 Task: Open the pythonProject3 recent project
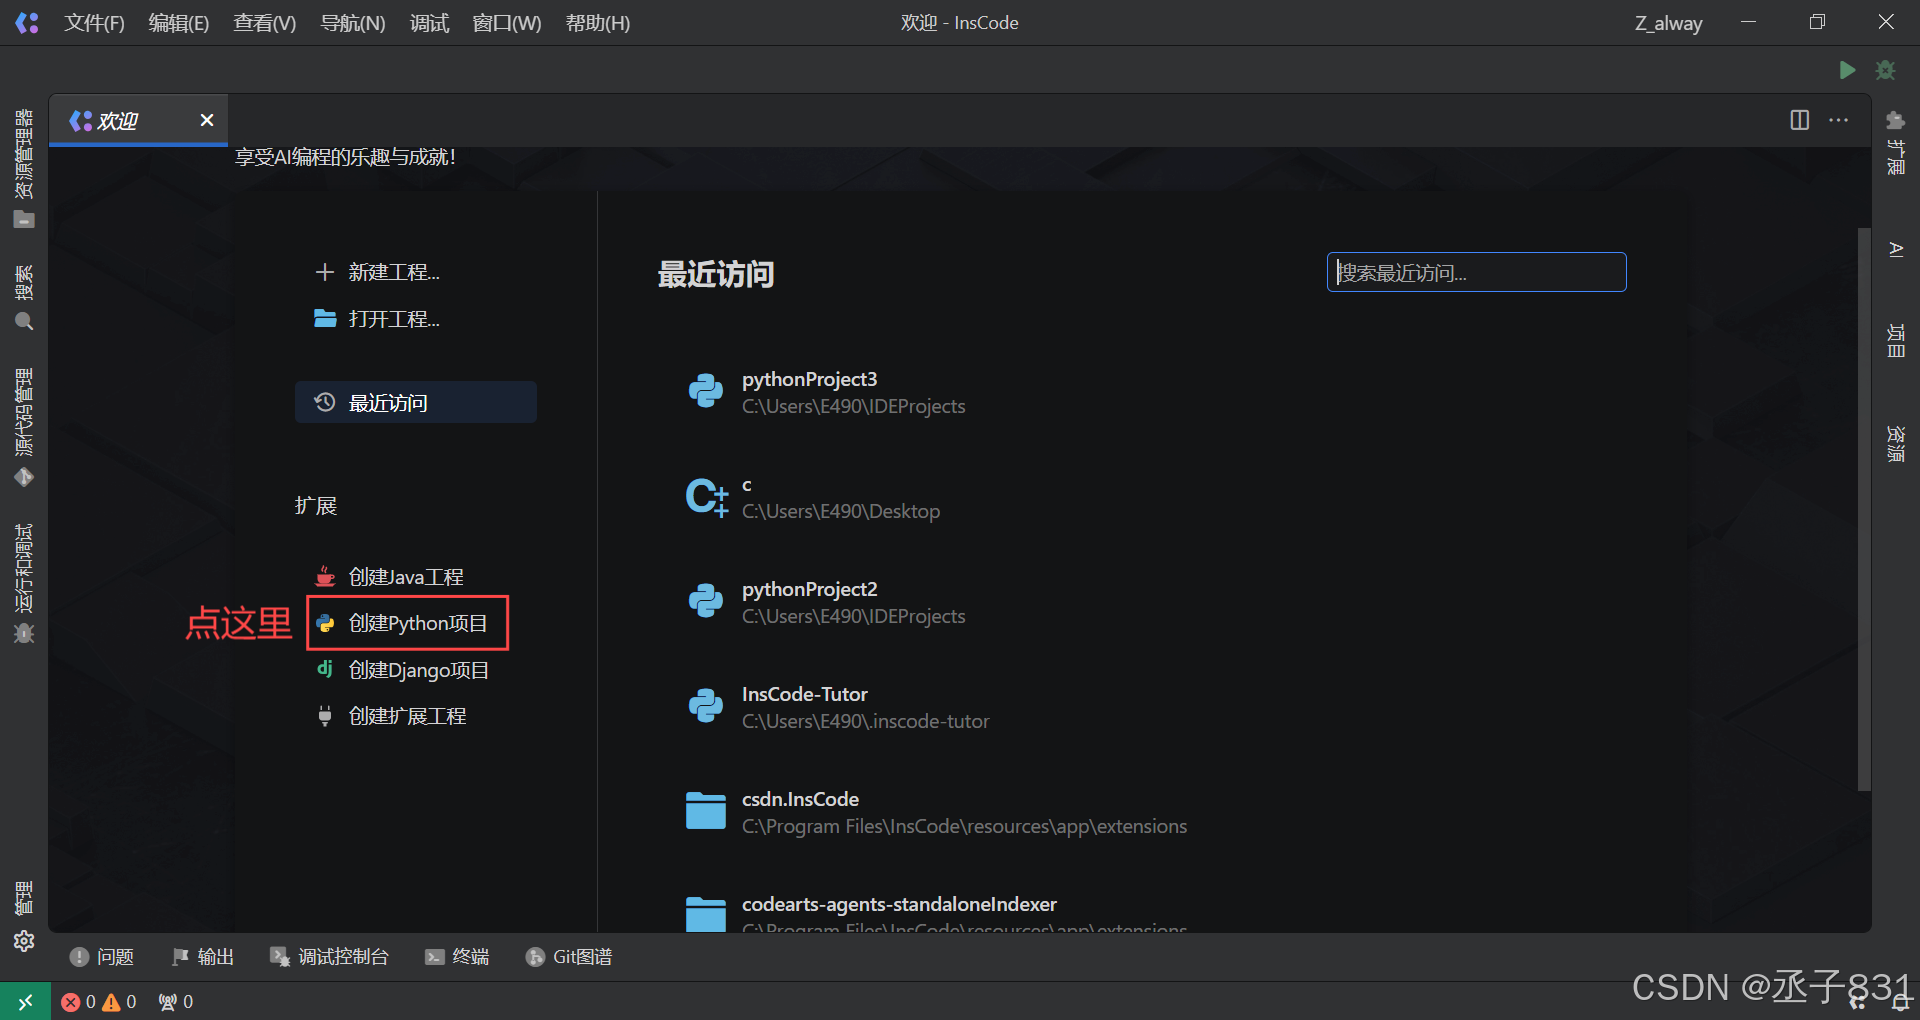[809, 380]
